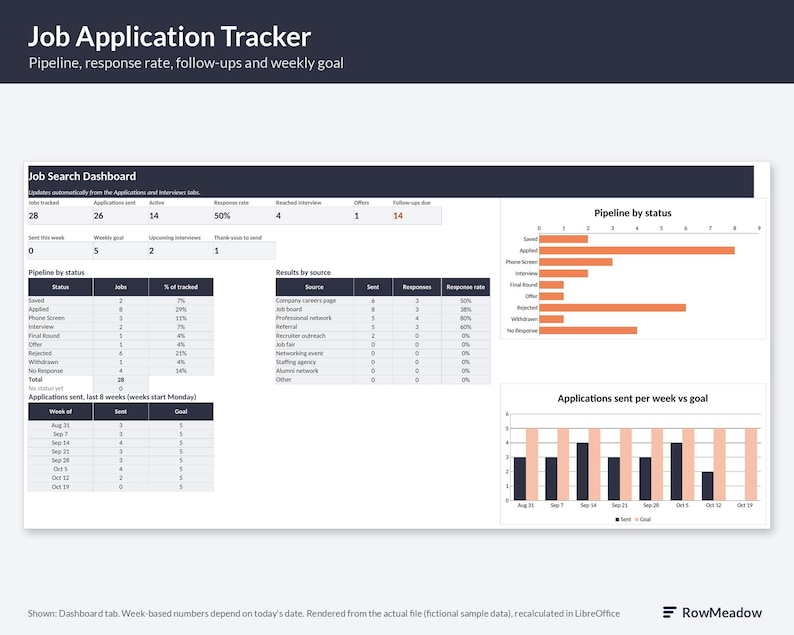The image size is (794, 635).
Task: Select the Oct 12 week row
Action: [x=121, y=478]
